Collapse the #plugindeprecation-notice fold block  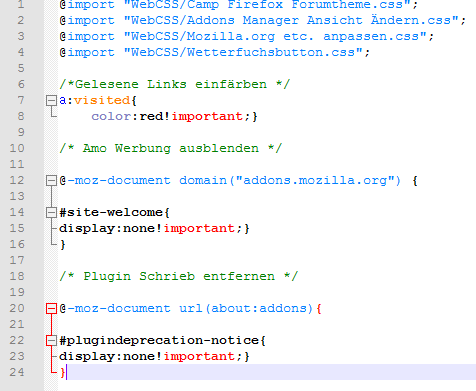(x=51, y=340)
